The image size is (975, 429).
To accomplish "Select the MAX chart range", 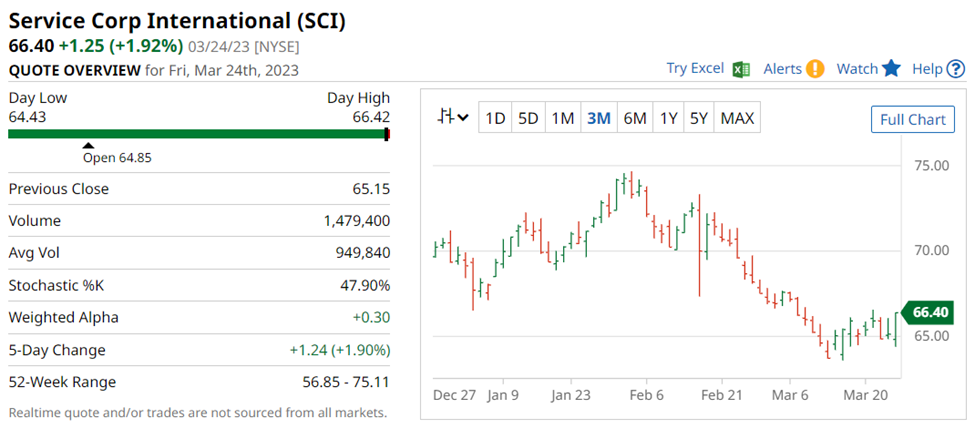I will point(737,118).
